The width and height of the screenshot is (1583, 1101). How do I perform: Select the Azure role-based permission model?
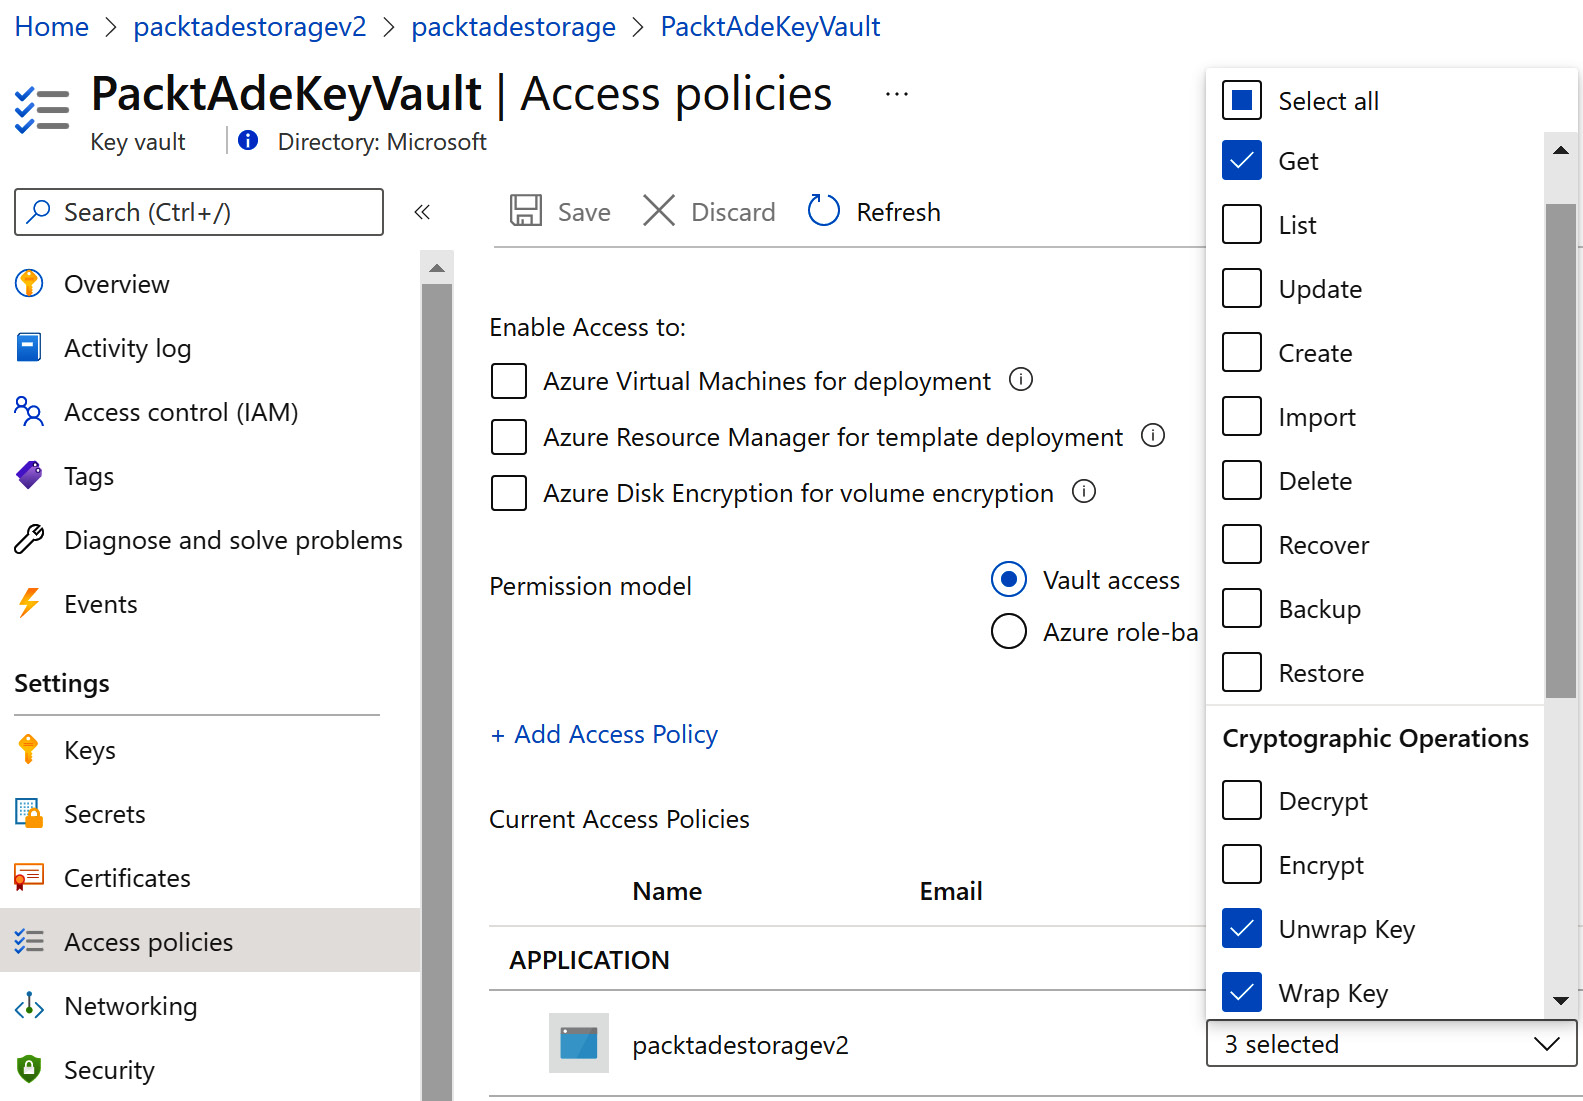pos(1008,632)
